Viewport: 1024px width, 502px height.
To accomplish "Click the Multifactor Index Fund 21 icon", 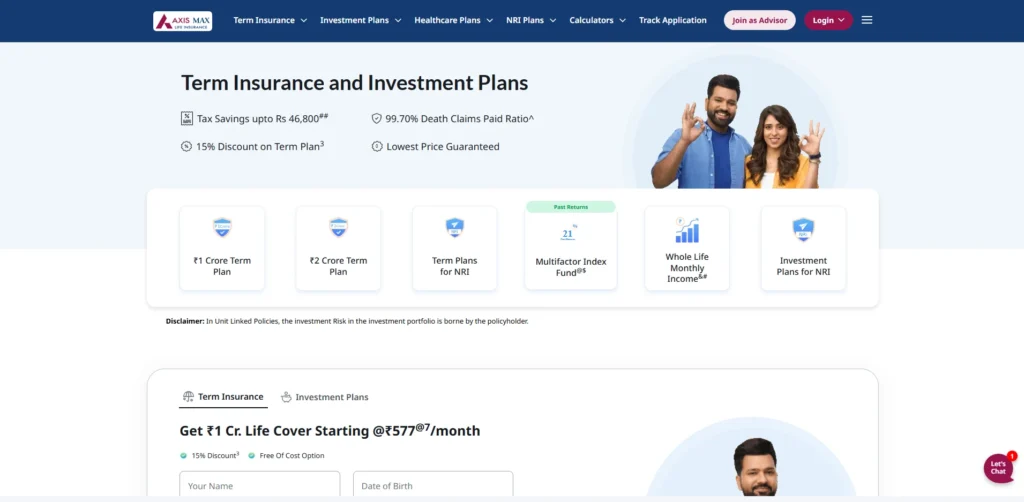I will (x=568, y=233).
